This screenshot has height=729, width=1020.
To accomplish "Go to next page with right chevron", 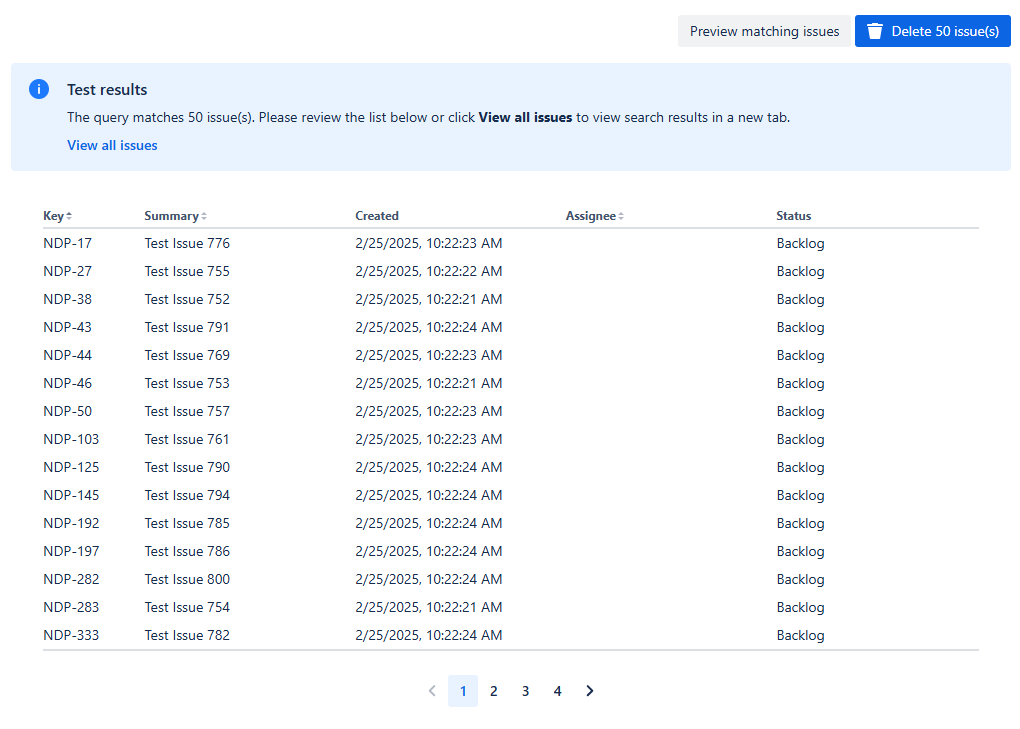I will pos(590,691).
